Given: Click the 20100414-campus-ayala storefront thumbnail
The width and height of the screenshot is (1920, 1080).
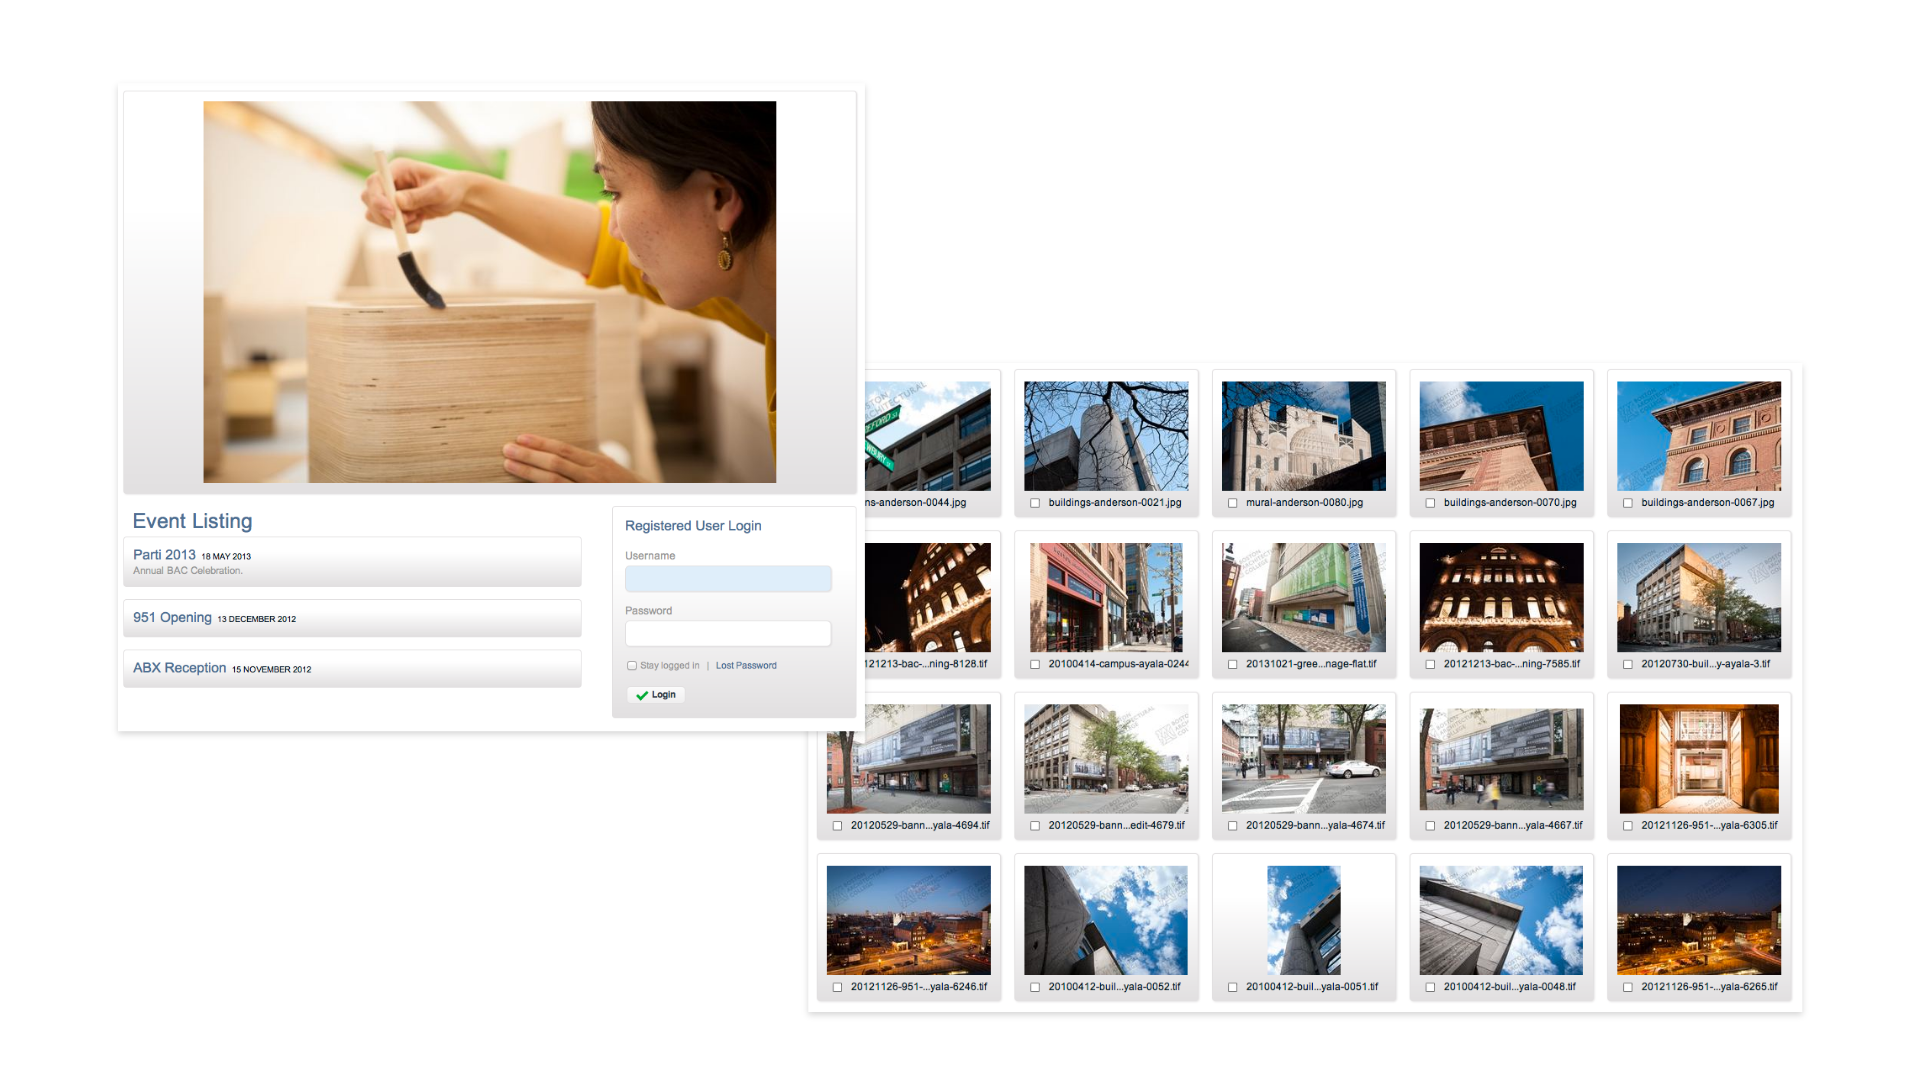Looking at the screenshot, I should point(1106,597).
